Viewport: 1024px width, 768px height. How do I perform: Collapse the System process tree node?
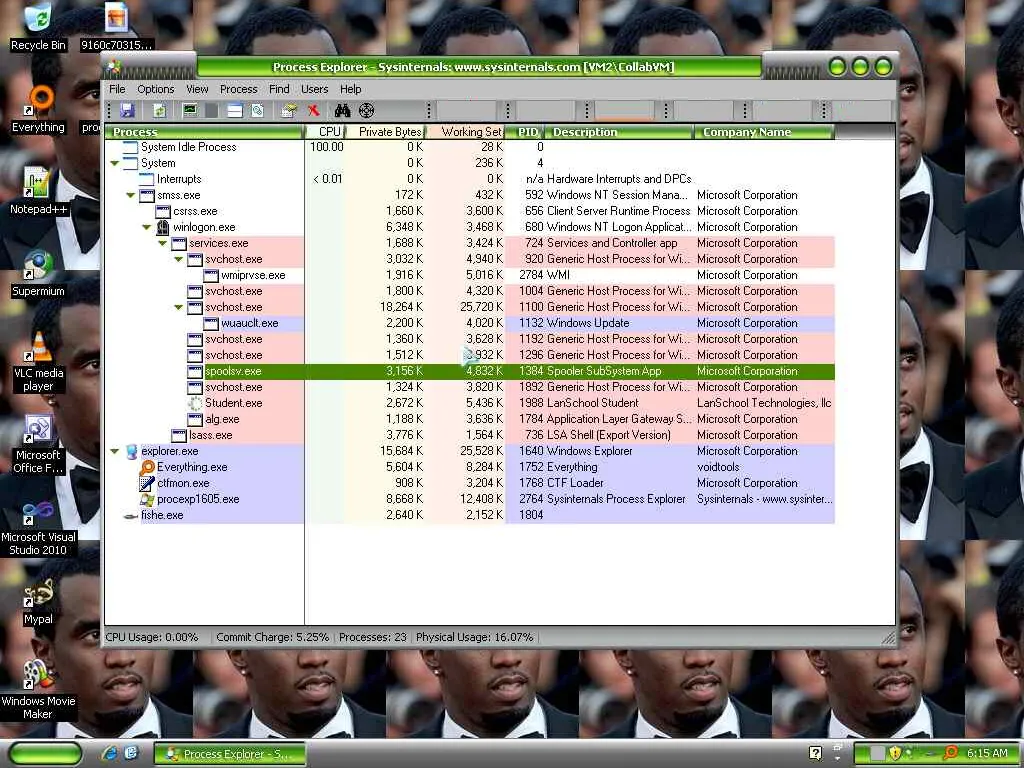click(x=115, y=163)
